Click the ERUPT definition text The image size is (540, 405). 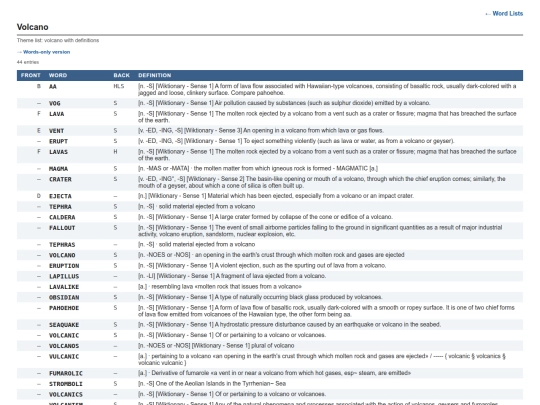point(297,141)
